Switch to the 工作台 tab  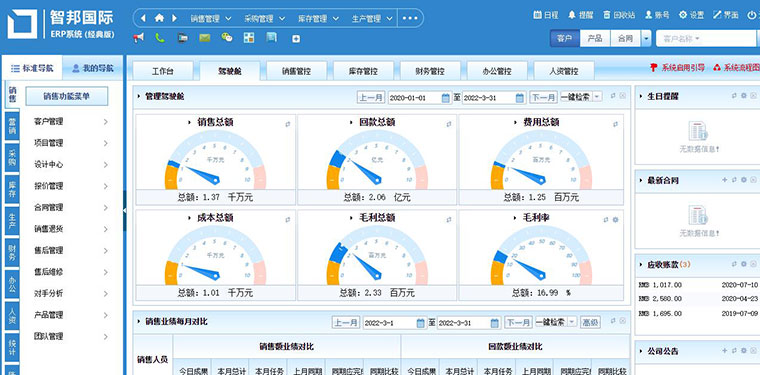pos(162,71)
